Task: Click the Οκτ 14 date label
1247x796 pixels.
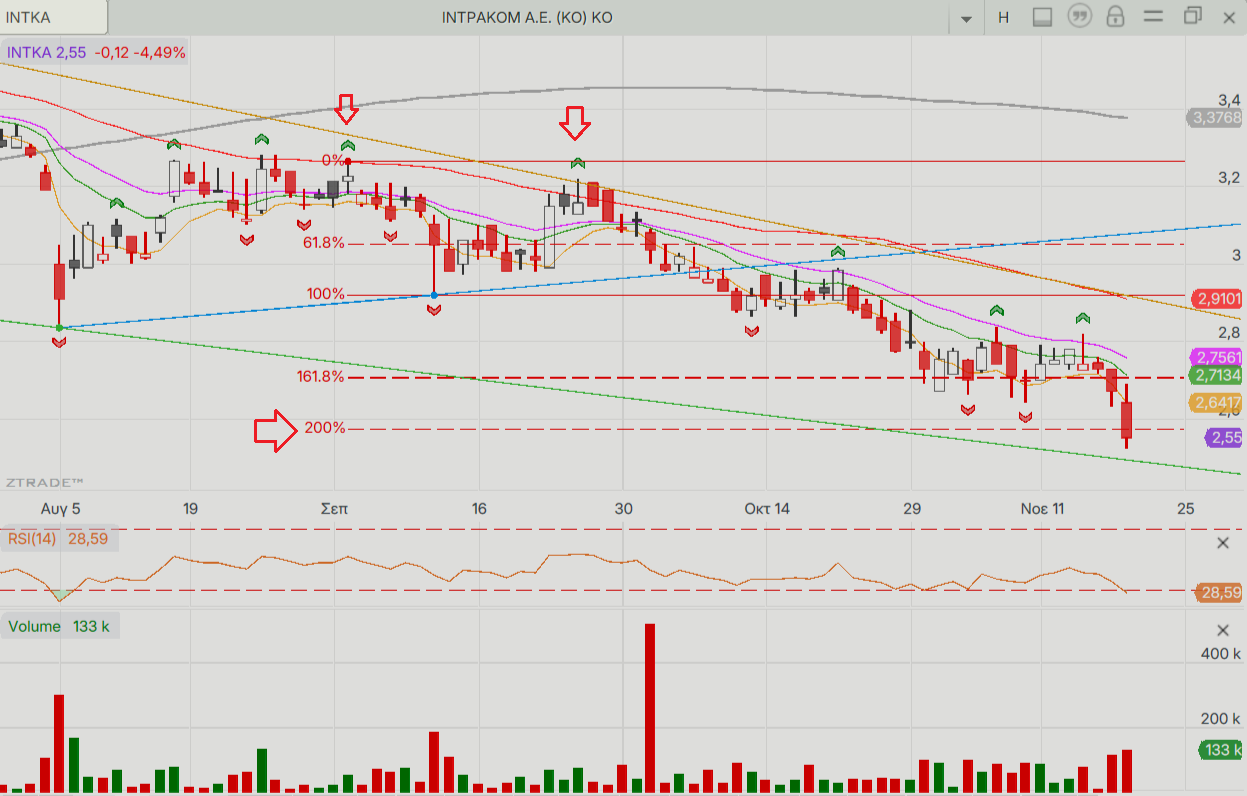Action: click(x=767, y=508)
